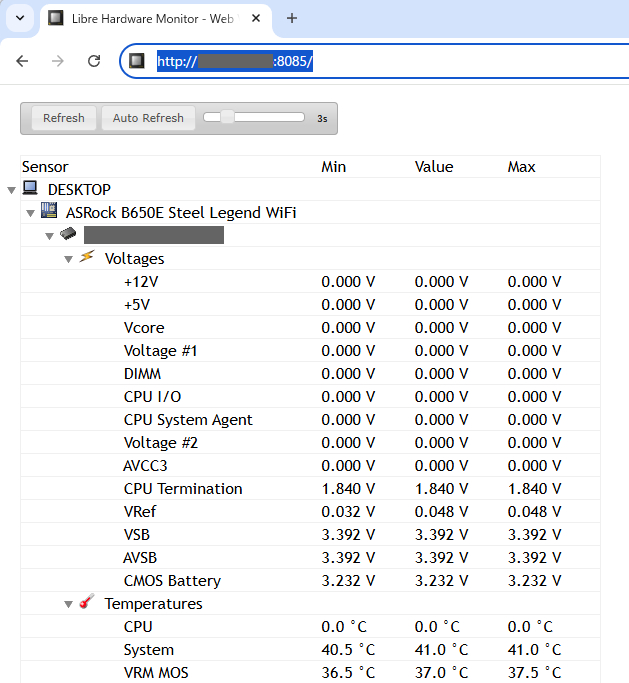Collapse the ASRock B650E Steel Legend node

pos(30,213)
